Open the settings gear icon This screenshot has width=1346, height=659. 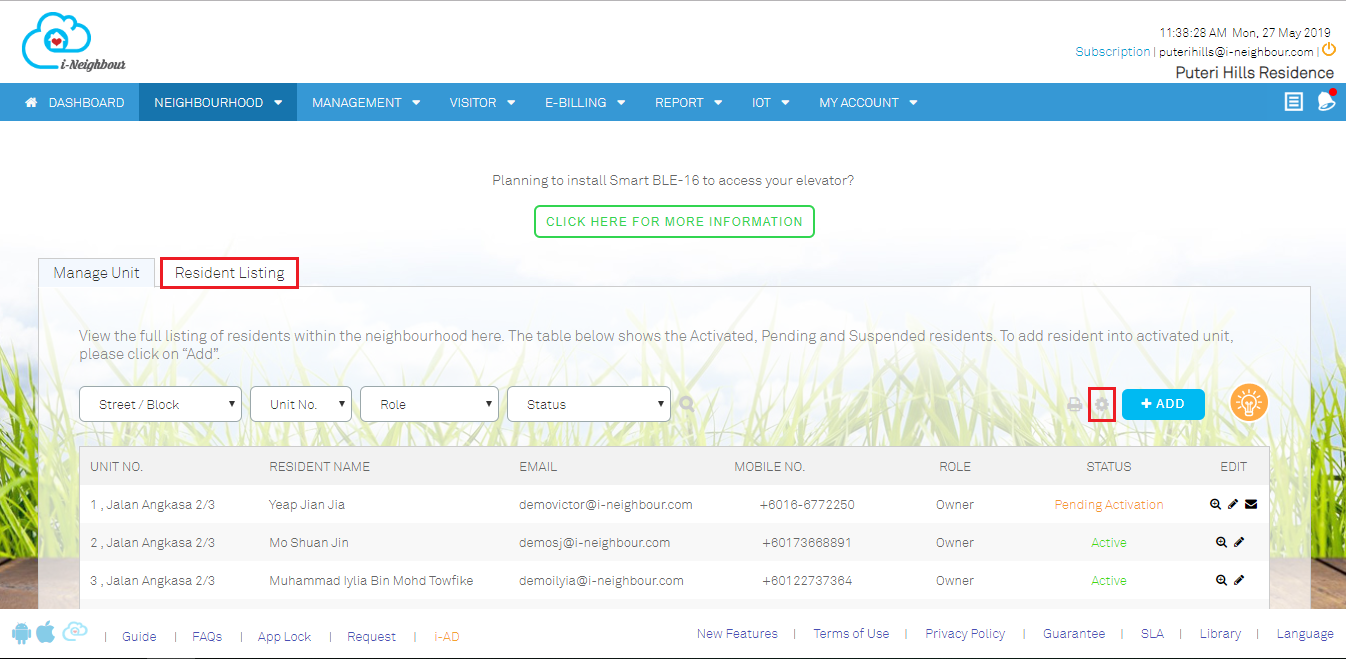(1102, 404)
